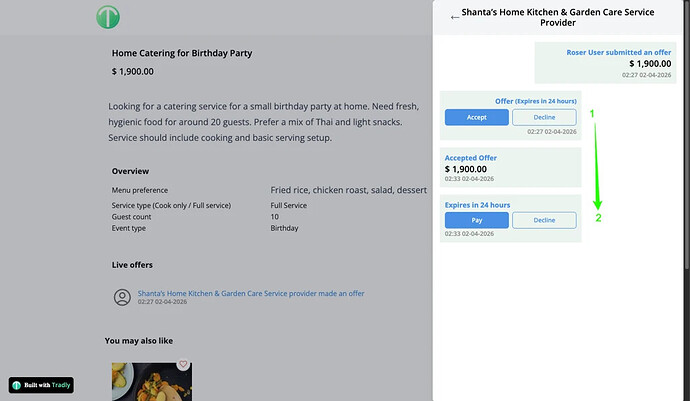Click the Roser User submitted offer message
690x401 pixels.
coord(608,62)
